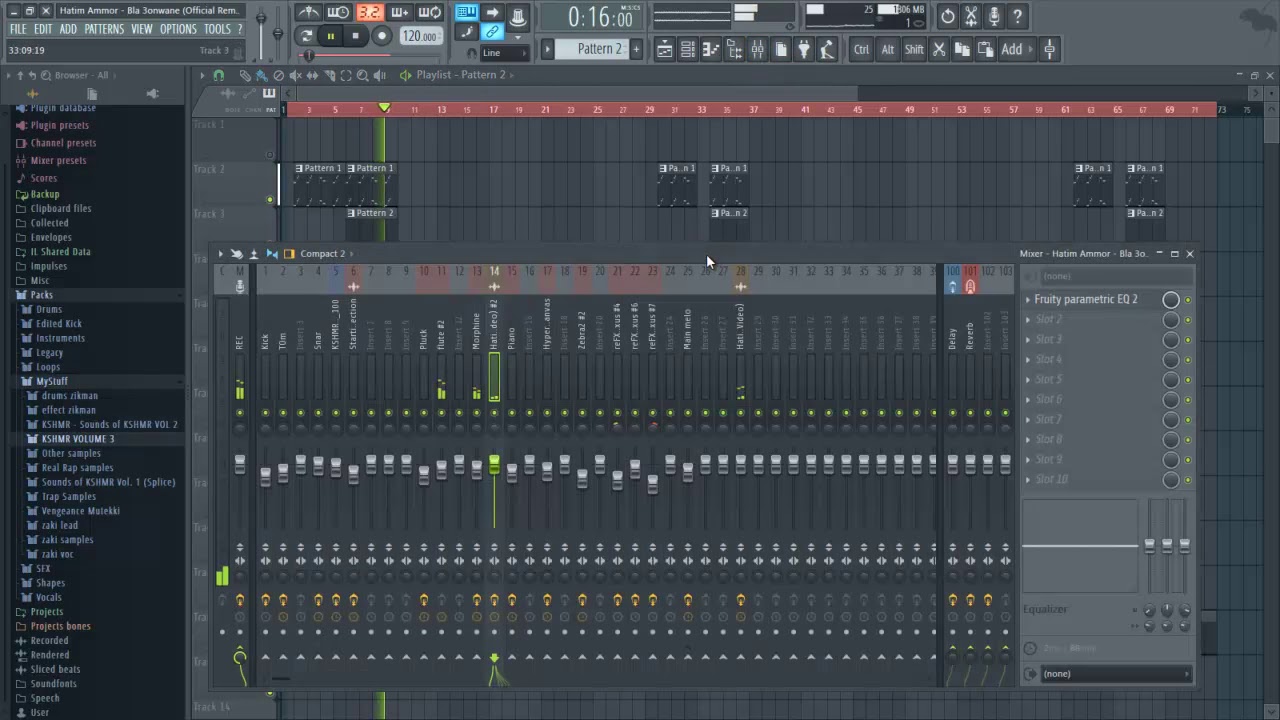Select the playlist Zoom tool

click(x=363, y=75)
